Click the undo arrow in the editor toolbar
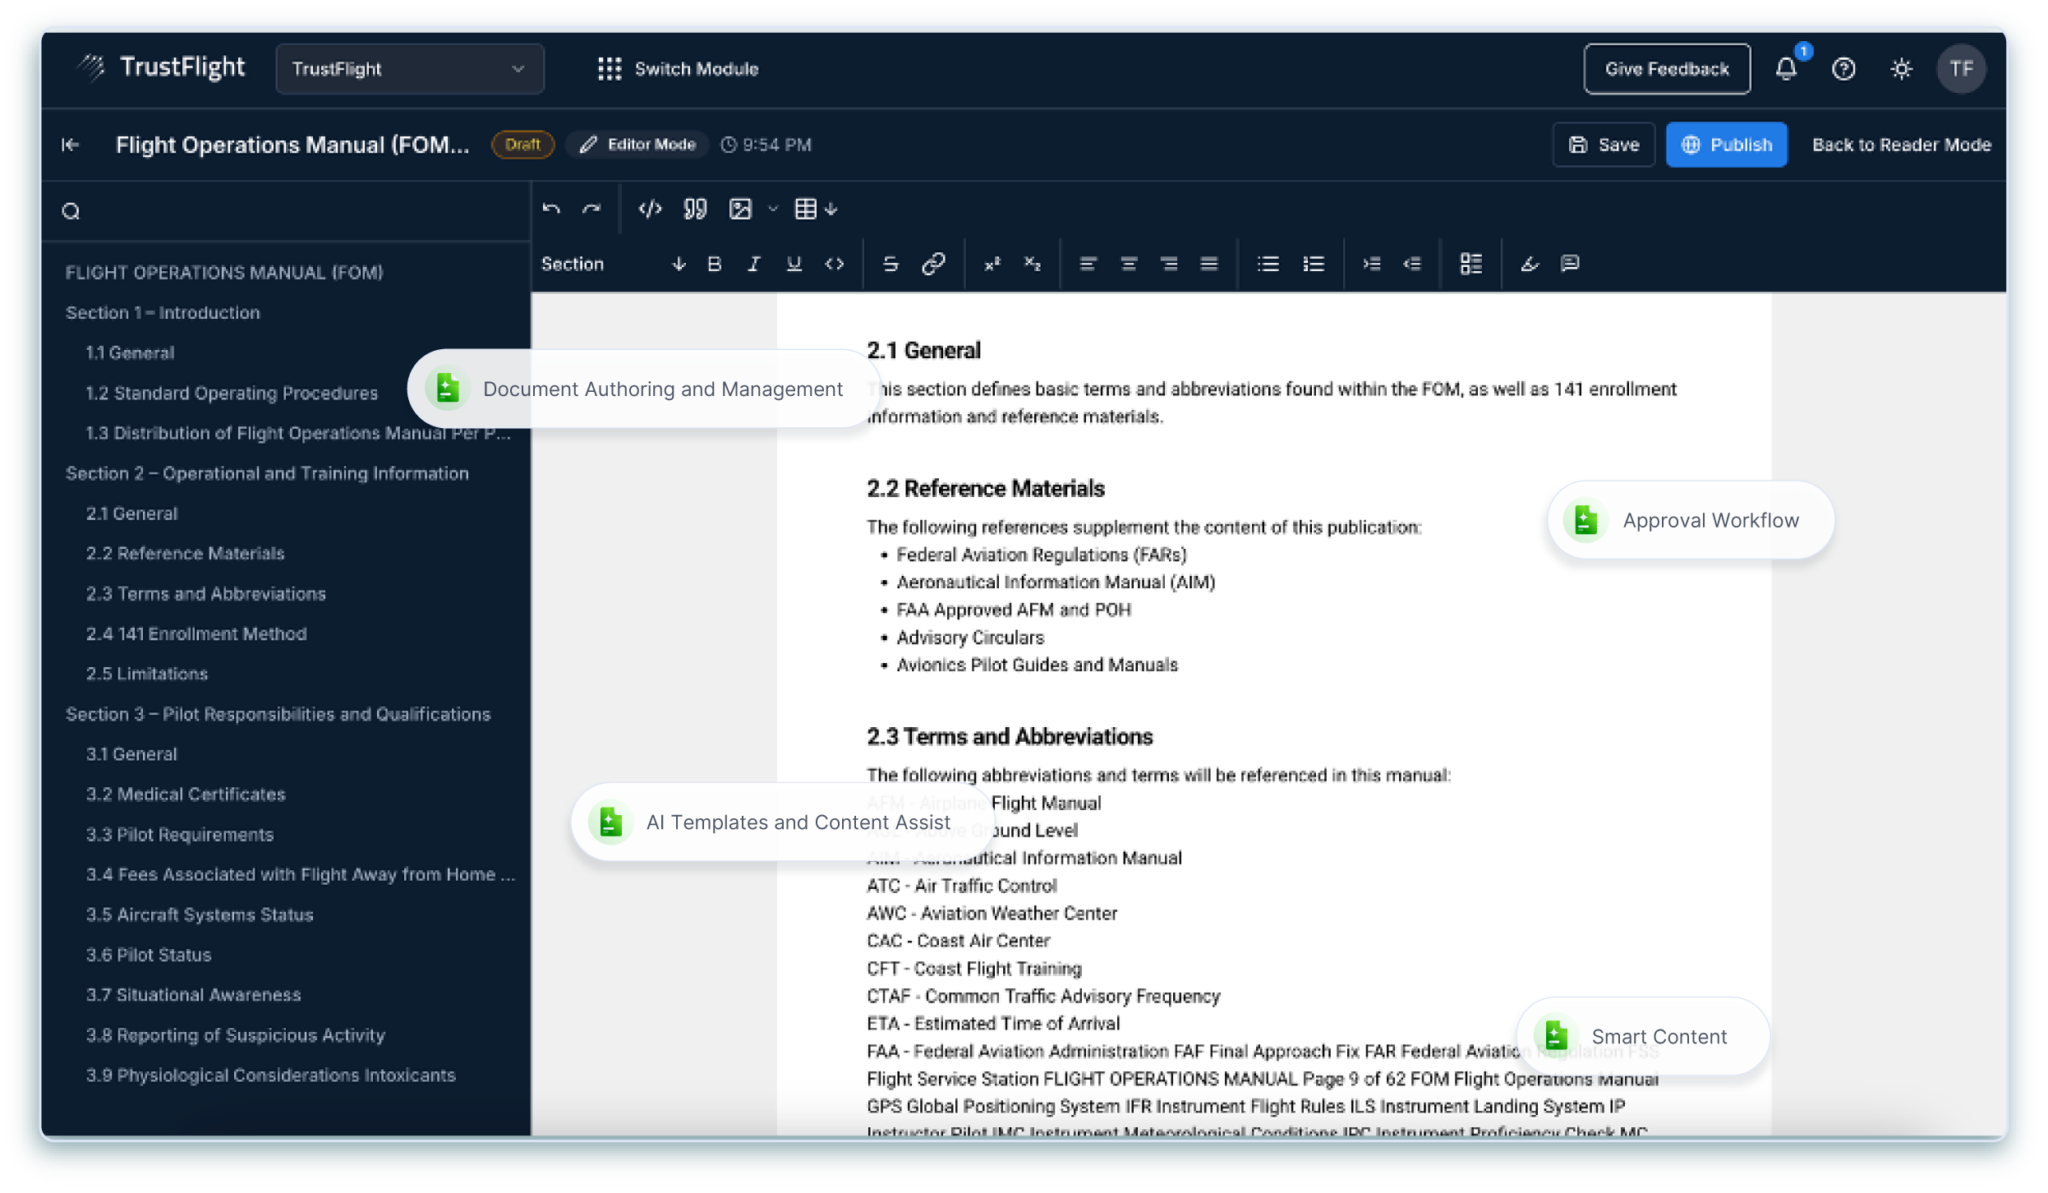The height and width of the screenshot is (1193, 2048). (x=551, y=208)
